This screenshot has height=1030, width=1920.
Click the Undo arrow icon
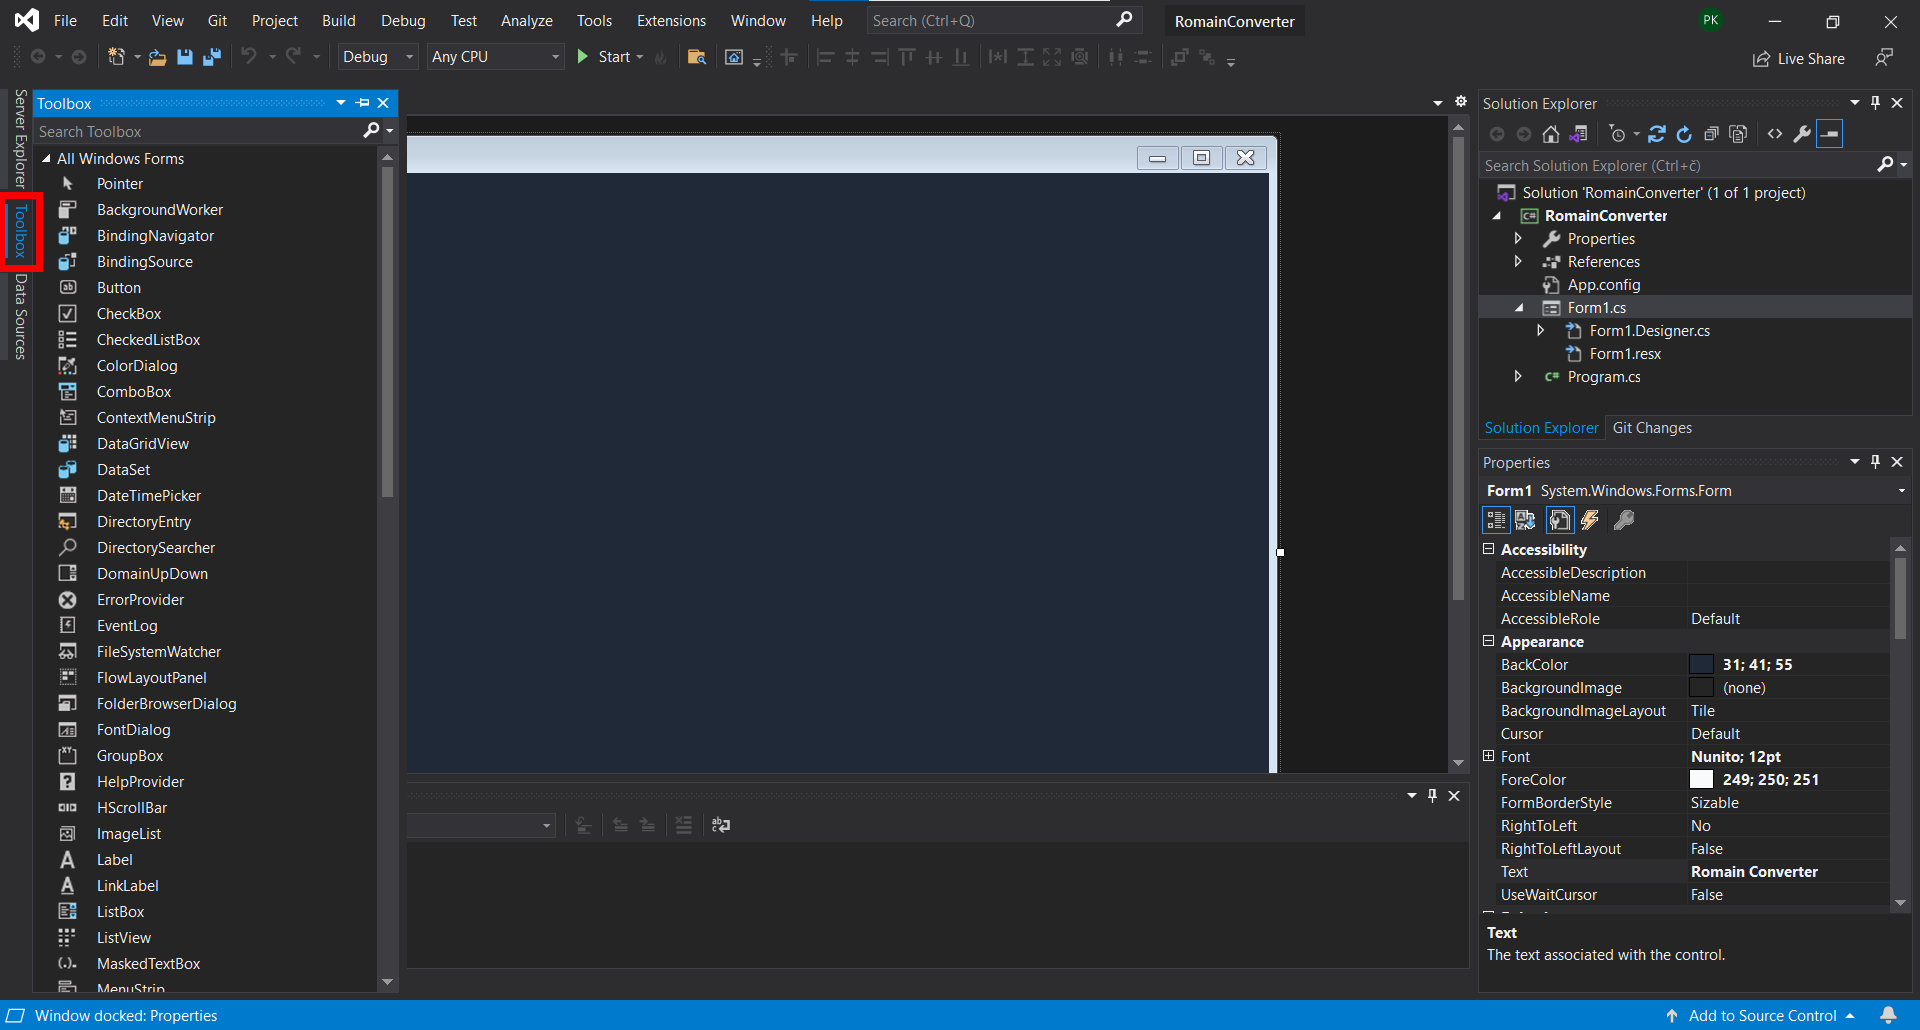[249, 57]
